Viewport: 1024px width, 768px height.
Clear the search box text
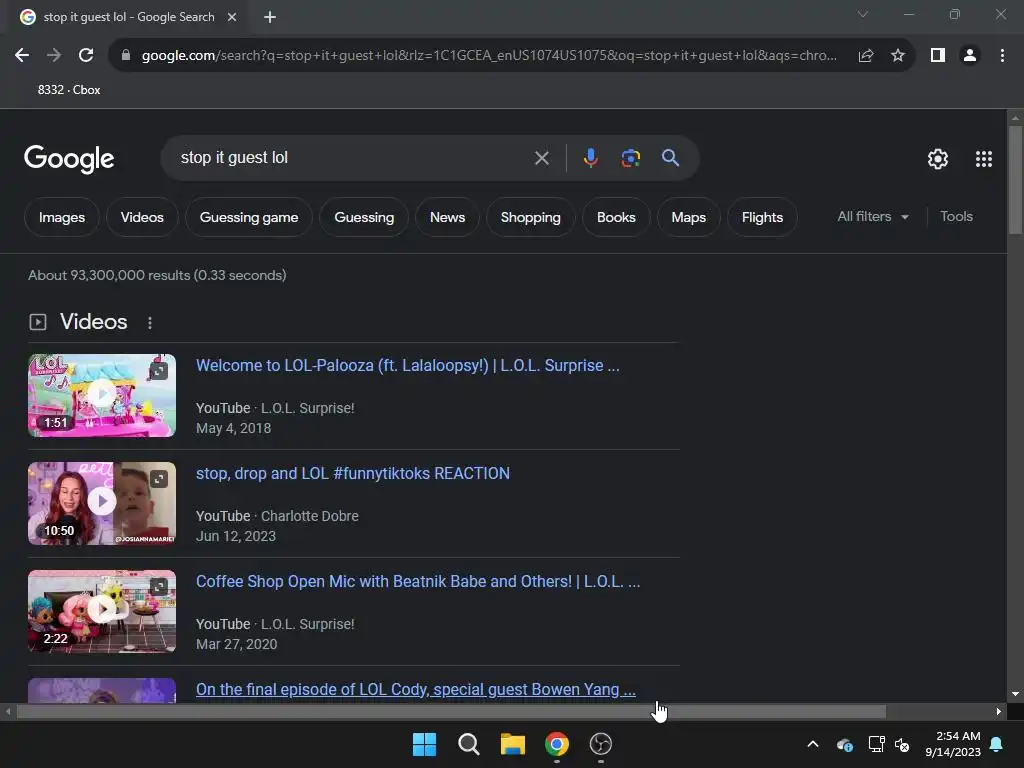coord(541,158)
